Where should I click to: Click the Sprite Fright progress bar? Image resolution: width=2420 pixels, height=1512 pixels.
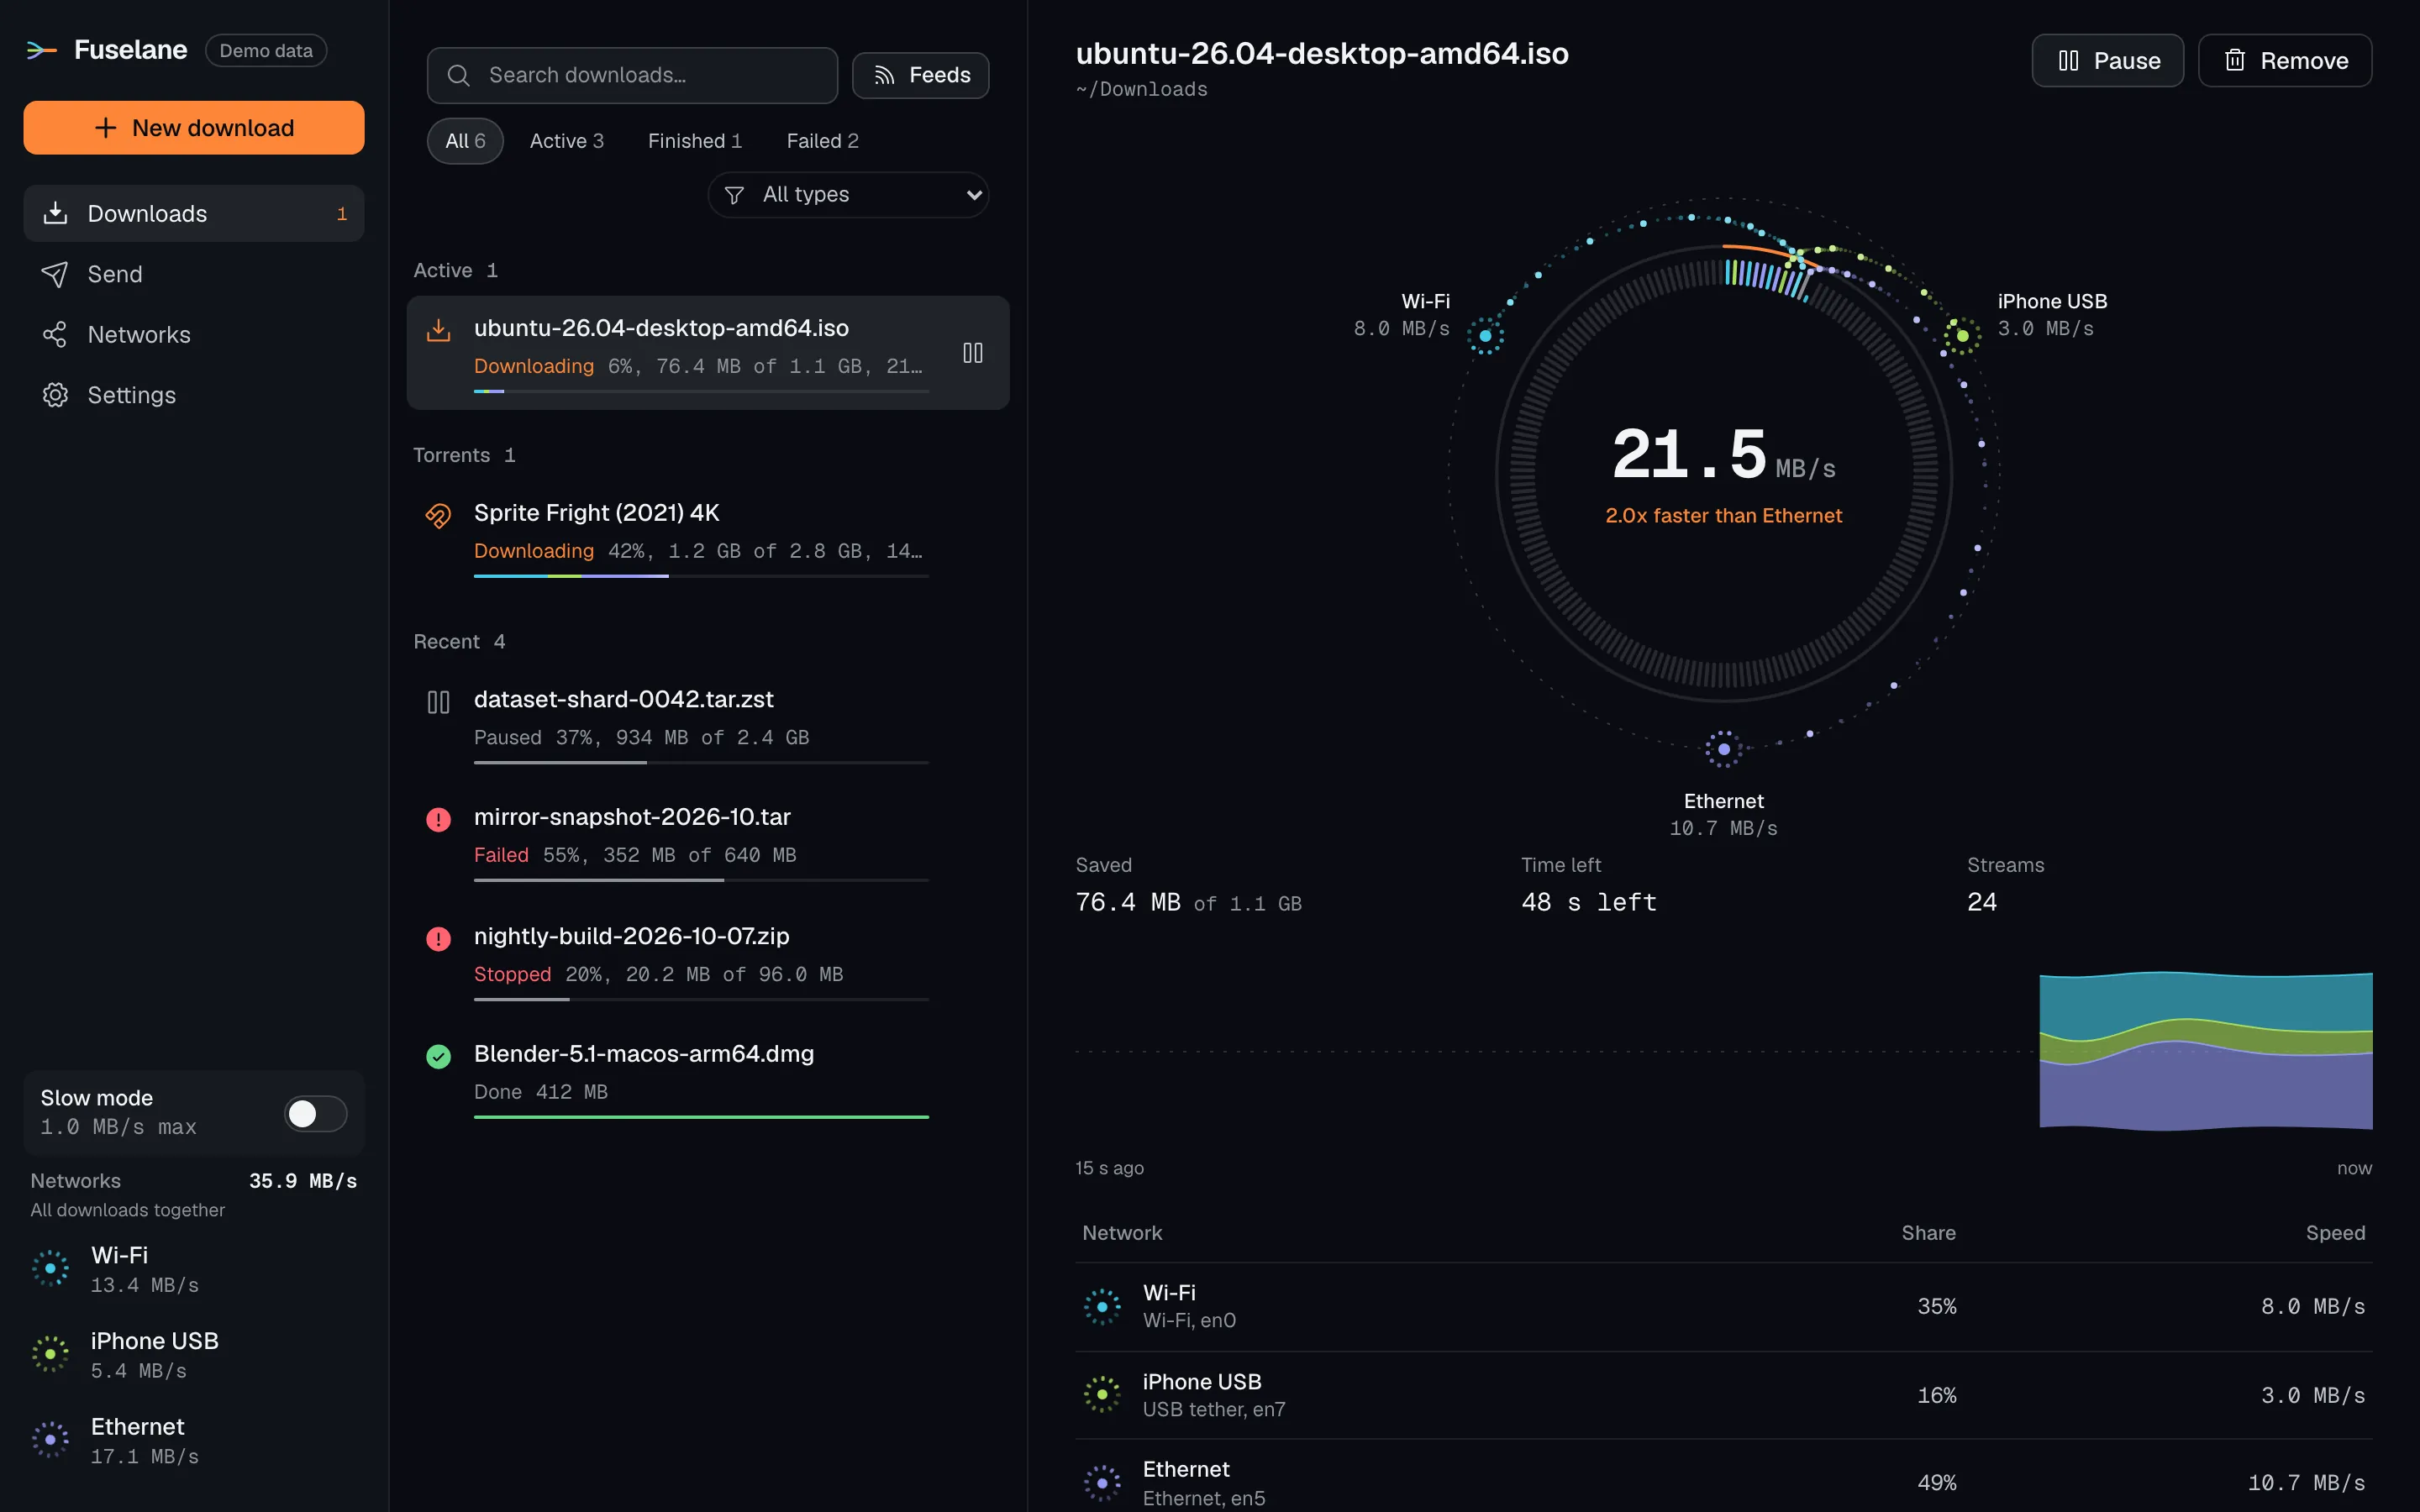pyautogui.click(x=701, y=576)
